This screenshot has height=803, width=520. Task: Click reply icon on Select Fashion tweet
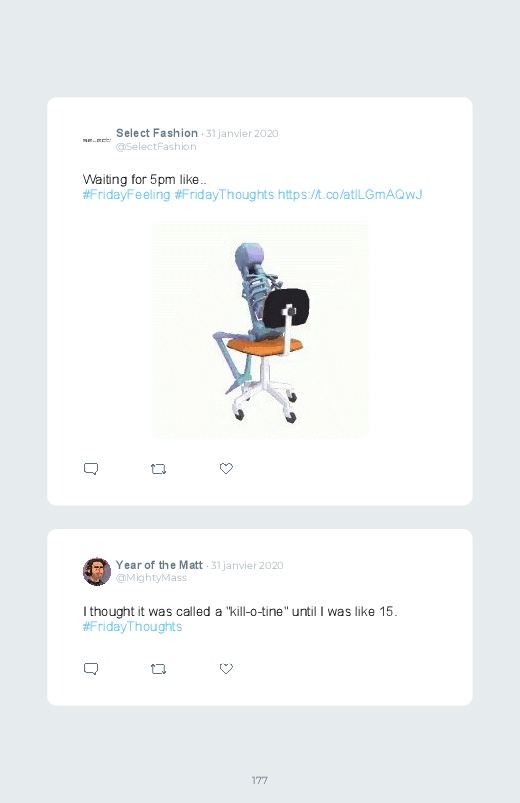[x=91, y=469]
